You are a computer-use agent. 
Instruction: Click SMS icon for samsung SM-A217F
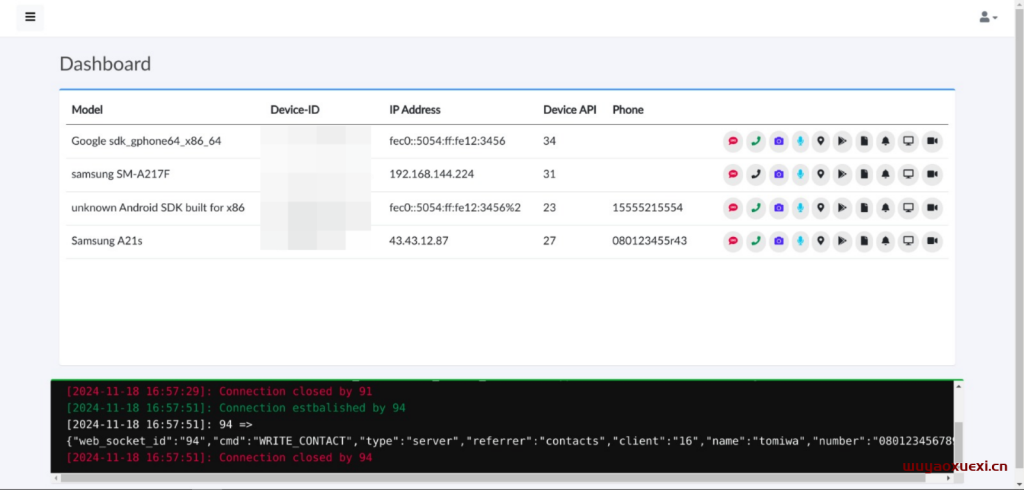(733, 174)
